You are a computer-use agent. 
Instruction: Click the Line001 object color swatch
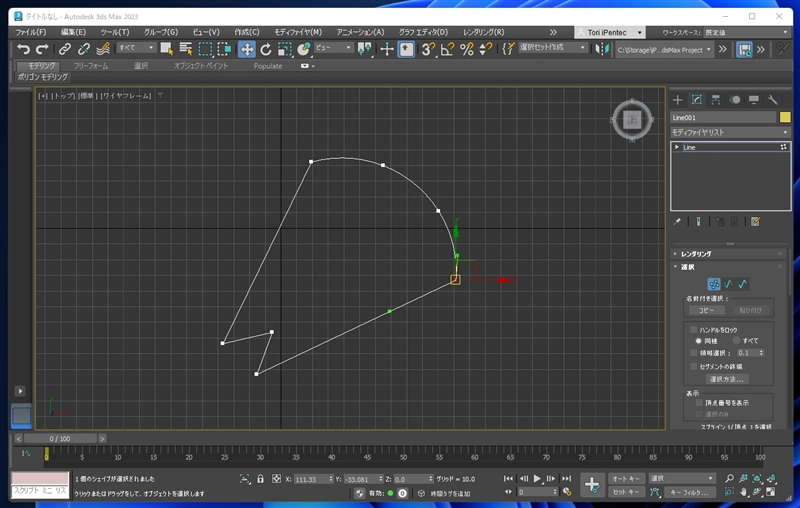785,117
